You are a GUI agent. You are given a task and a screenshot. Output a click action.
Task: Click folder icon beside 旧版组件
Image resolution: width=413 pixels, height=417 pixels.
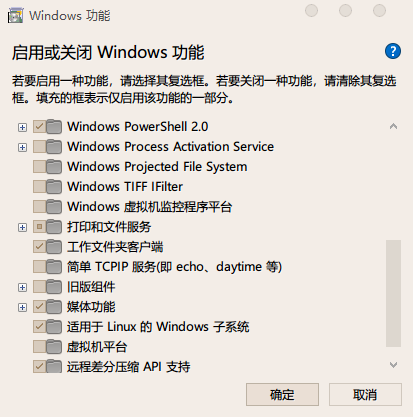[54, 287]
